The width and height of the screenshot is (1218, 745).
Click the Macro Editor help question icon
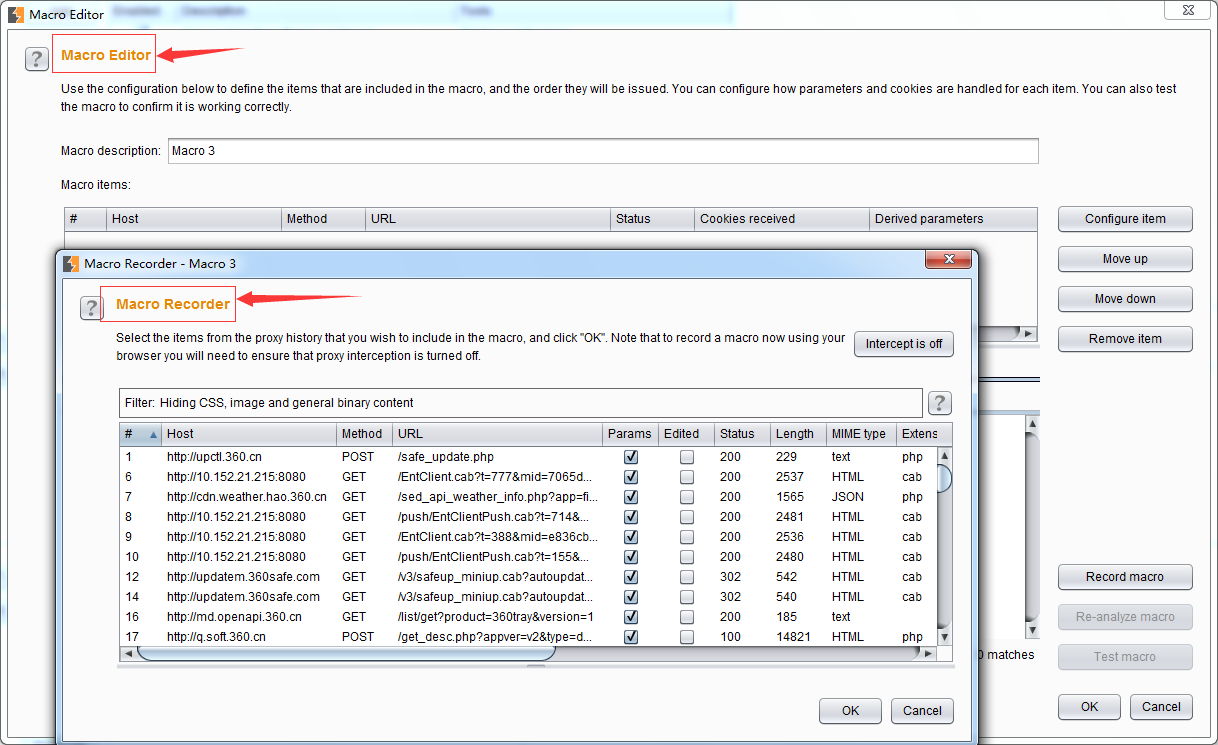click(37, 59)
